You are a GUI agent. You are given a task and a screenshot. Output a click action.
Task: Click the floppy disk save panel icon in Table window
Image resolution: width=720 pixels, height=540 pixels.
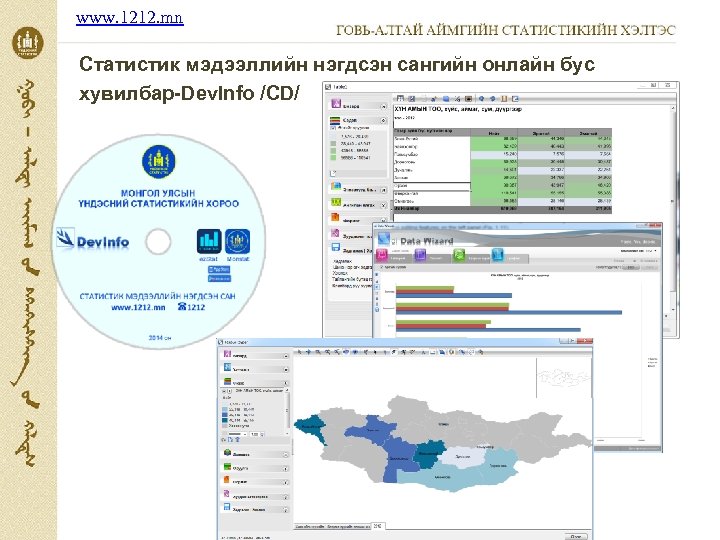coord(336,248)
